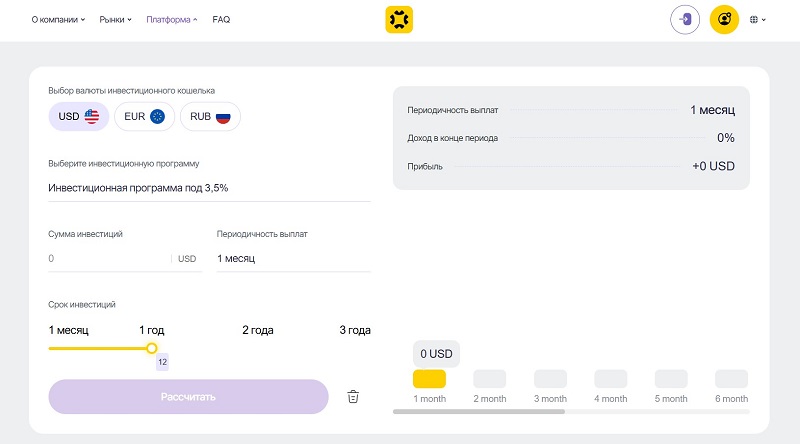Select the 4 month chart bar
The image size is (800, 444).
[610, 379]
